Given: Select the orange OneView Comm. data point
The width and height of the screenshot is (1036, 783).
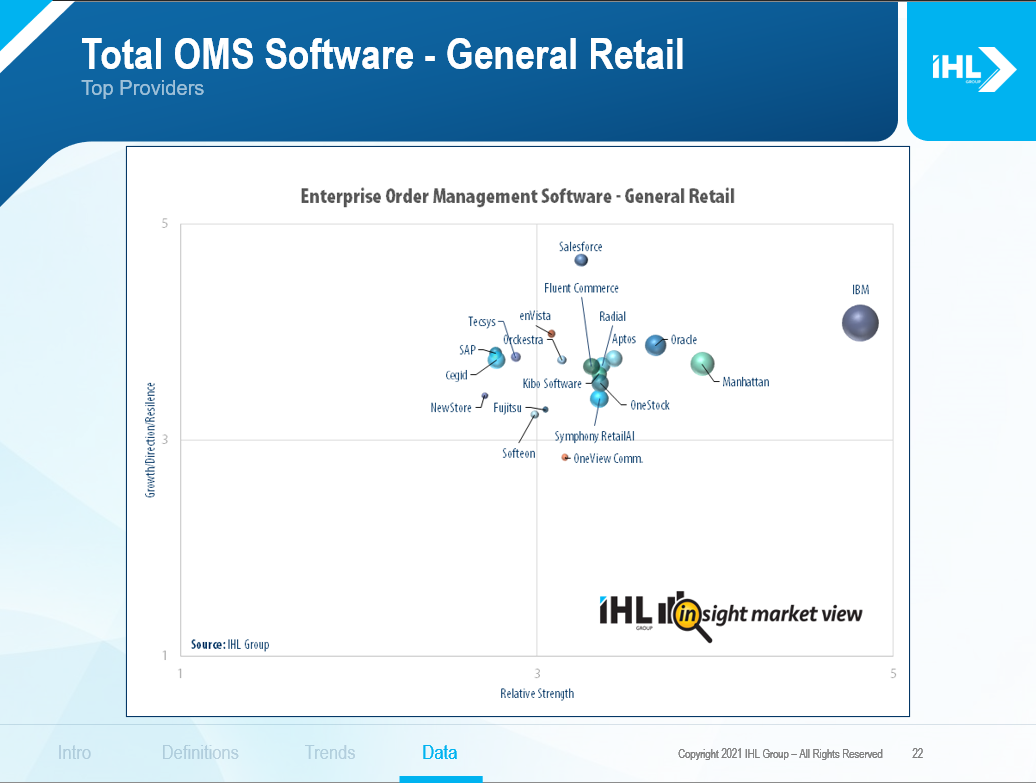Looking at the screenshot, I should pyautogui.click(x=565, y=457).
